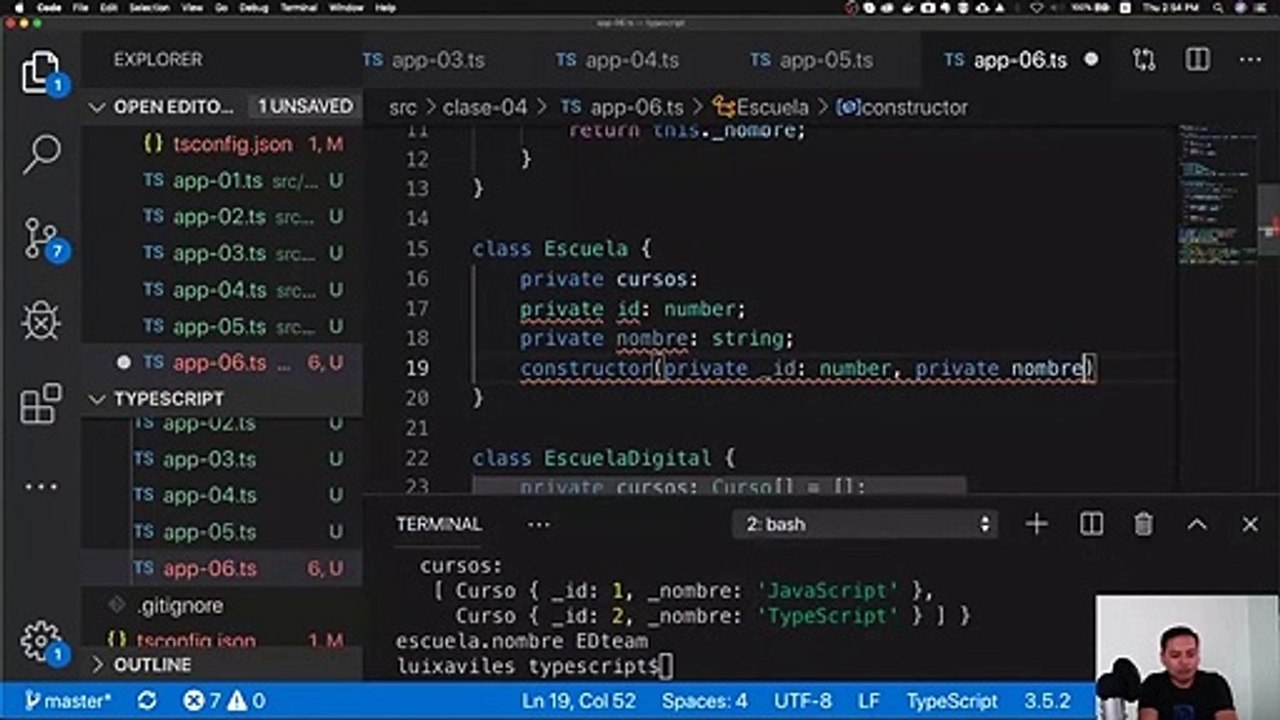The height and width of the screenshot is (720, 1280).
Task: Split the terminal panel
Action: pos(1091,524)
